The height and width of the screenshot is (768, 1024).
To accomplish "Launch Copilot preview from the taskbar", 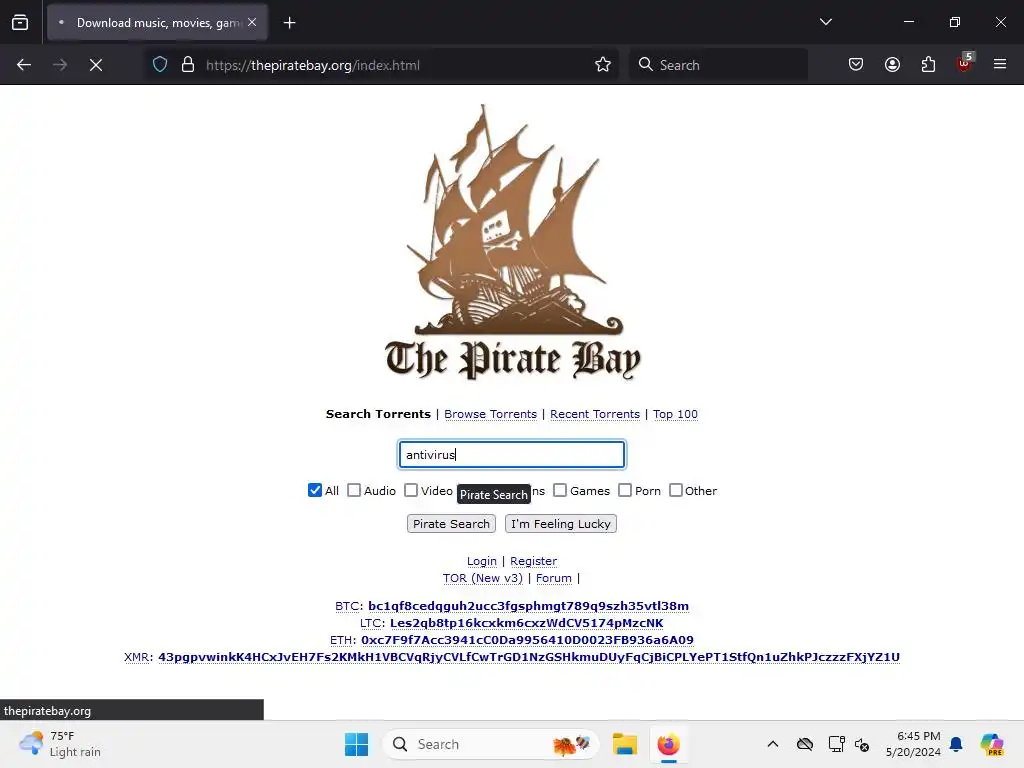I will [992, 744].
